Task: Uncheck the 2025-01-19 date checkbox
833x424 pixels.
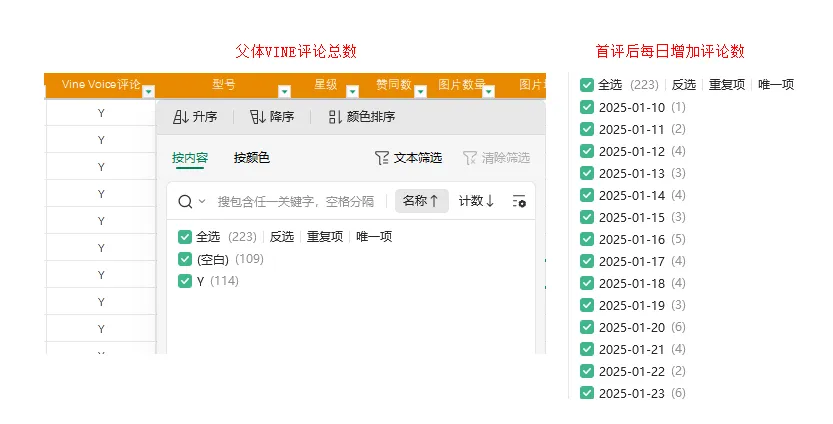Action: pyautogui.click(x=587, y=305)
